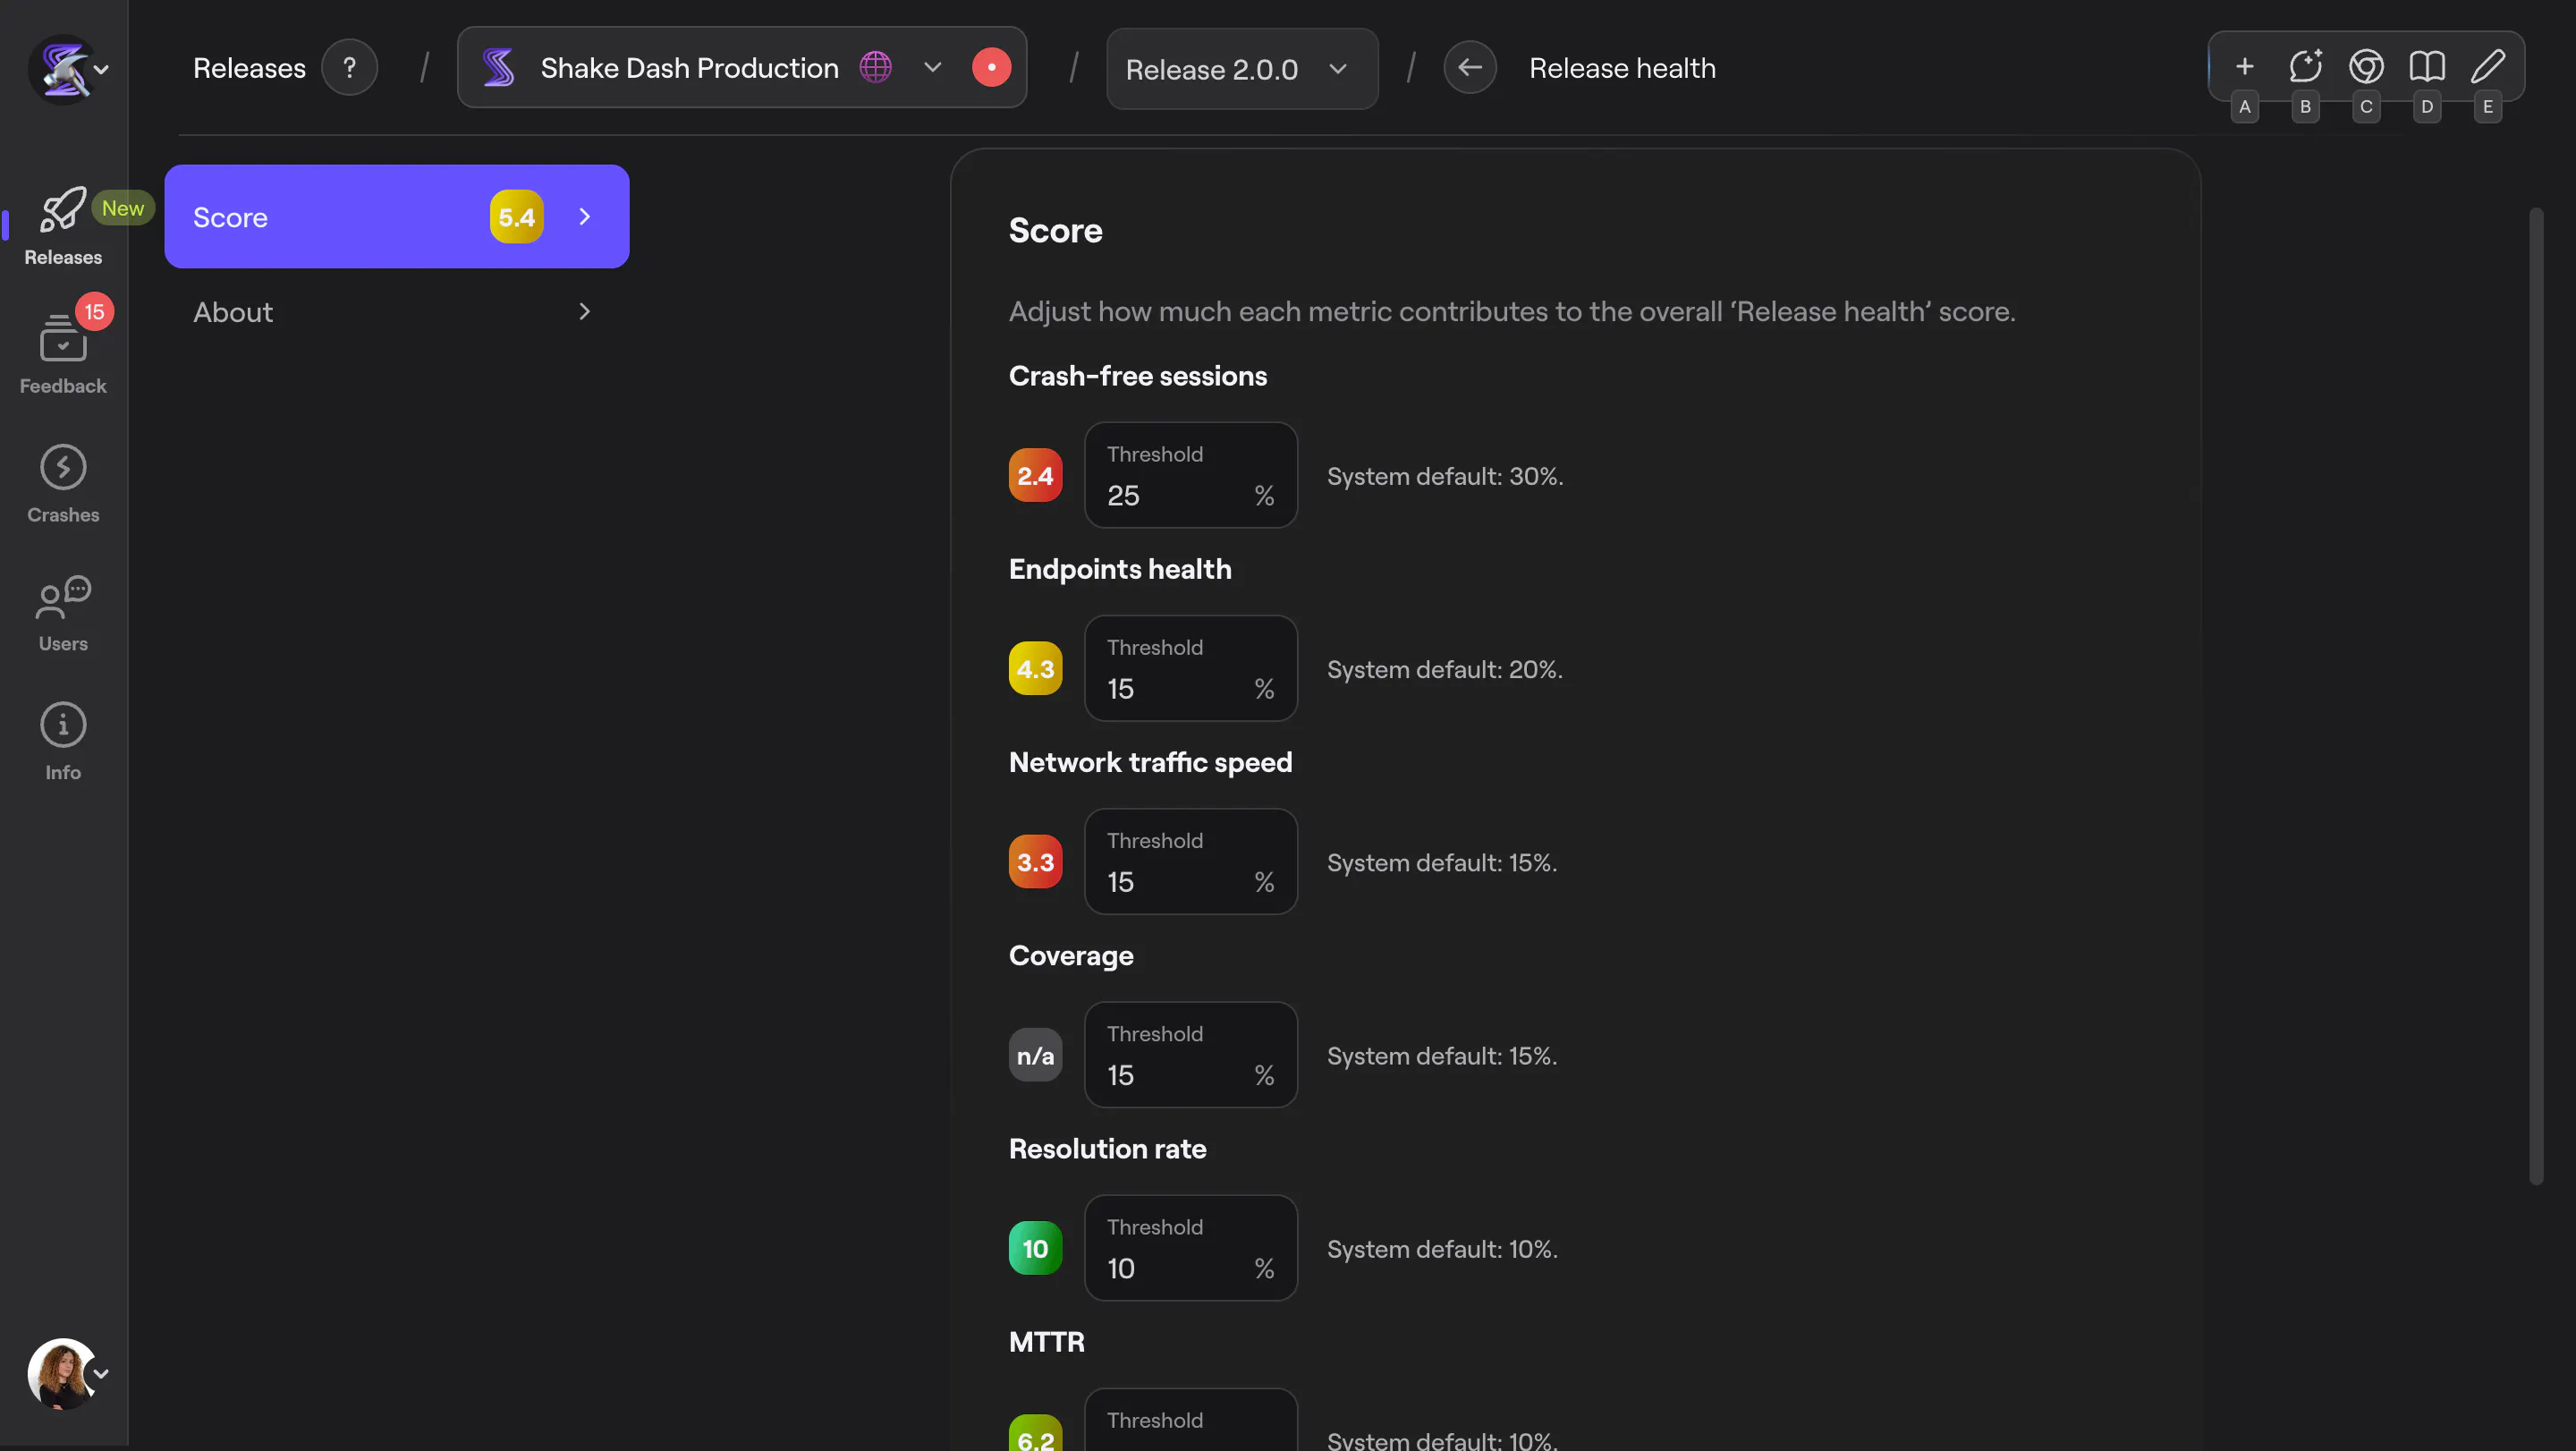The height and width of the screenshot is (1451, 2576).
Task: Click the Resolution rate threshold field
Action: click(1191, 1248)
